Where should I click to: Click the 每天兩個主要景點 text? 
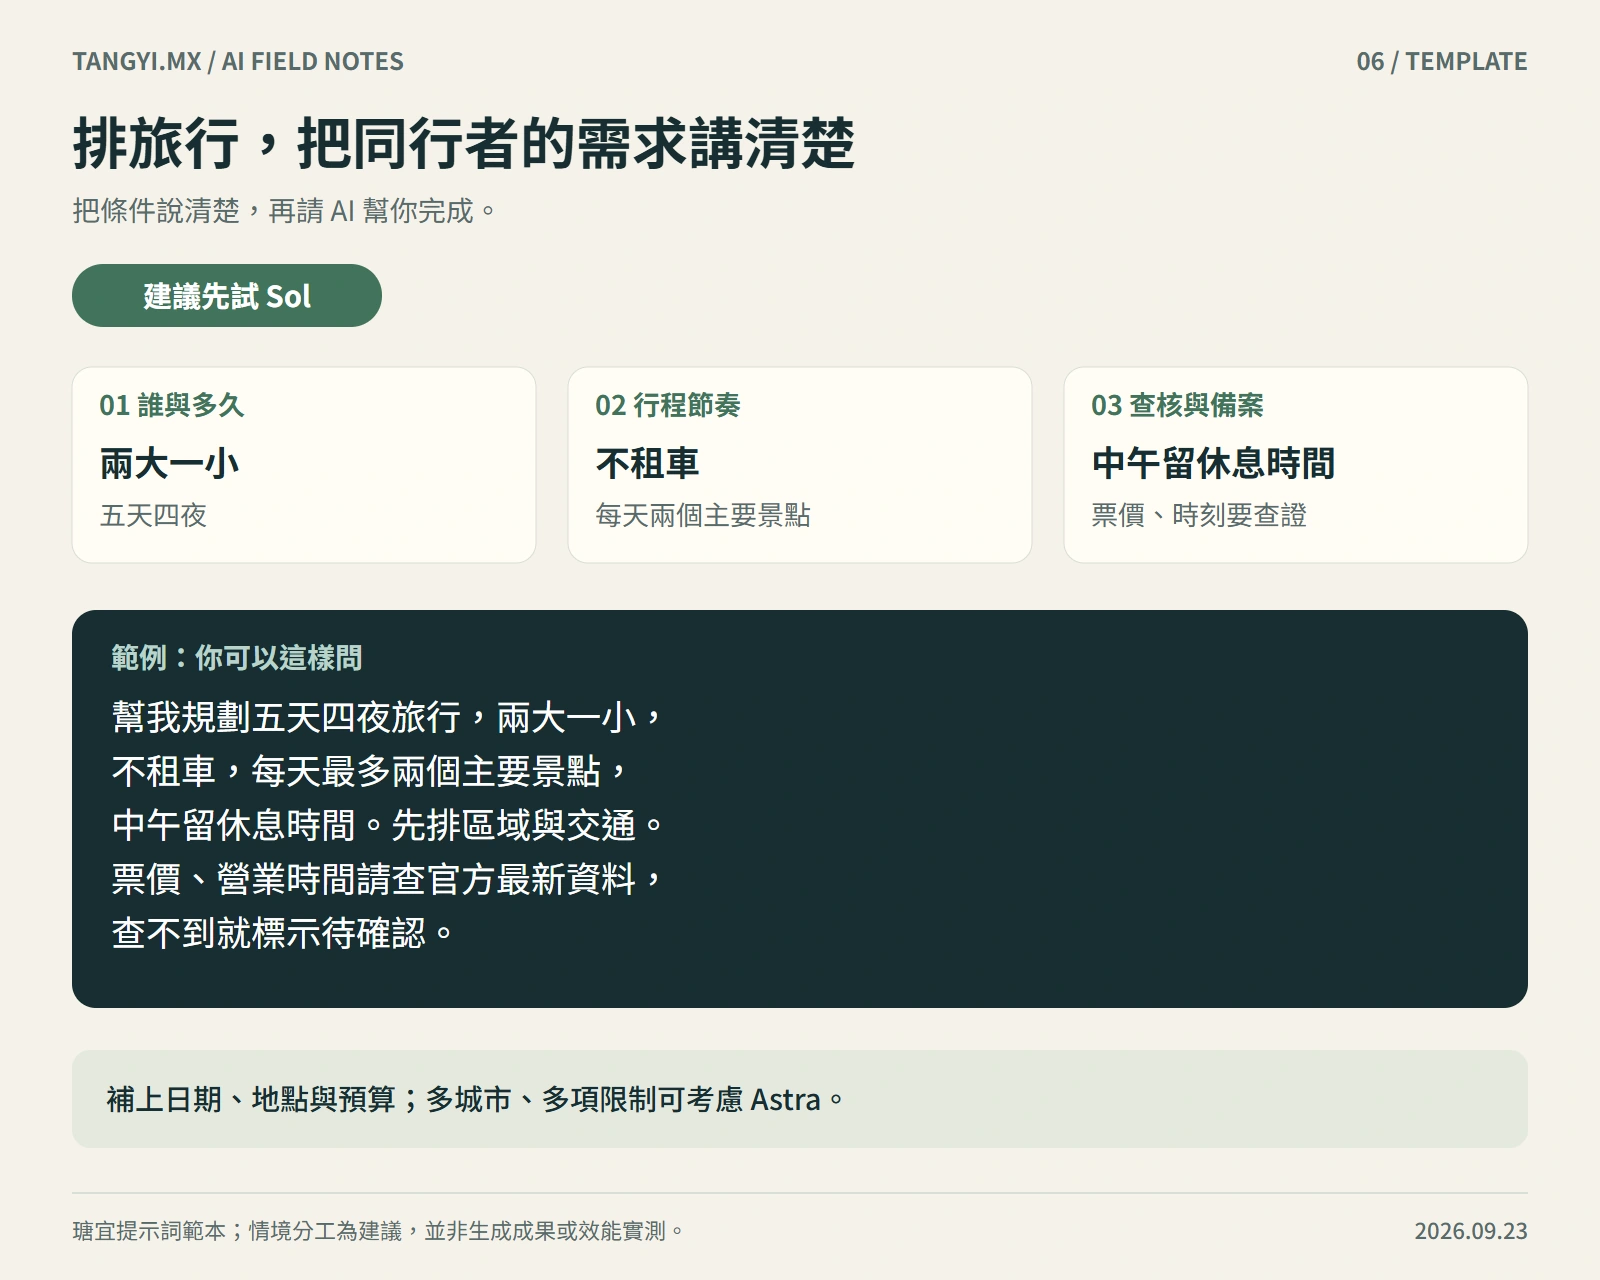(x=703, y=515)
